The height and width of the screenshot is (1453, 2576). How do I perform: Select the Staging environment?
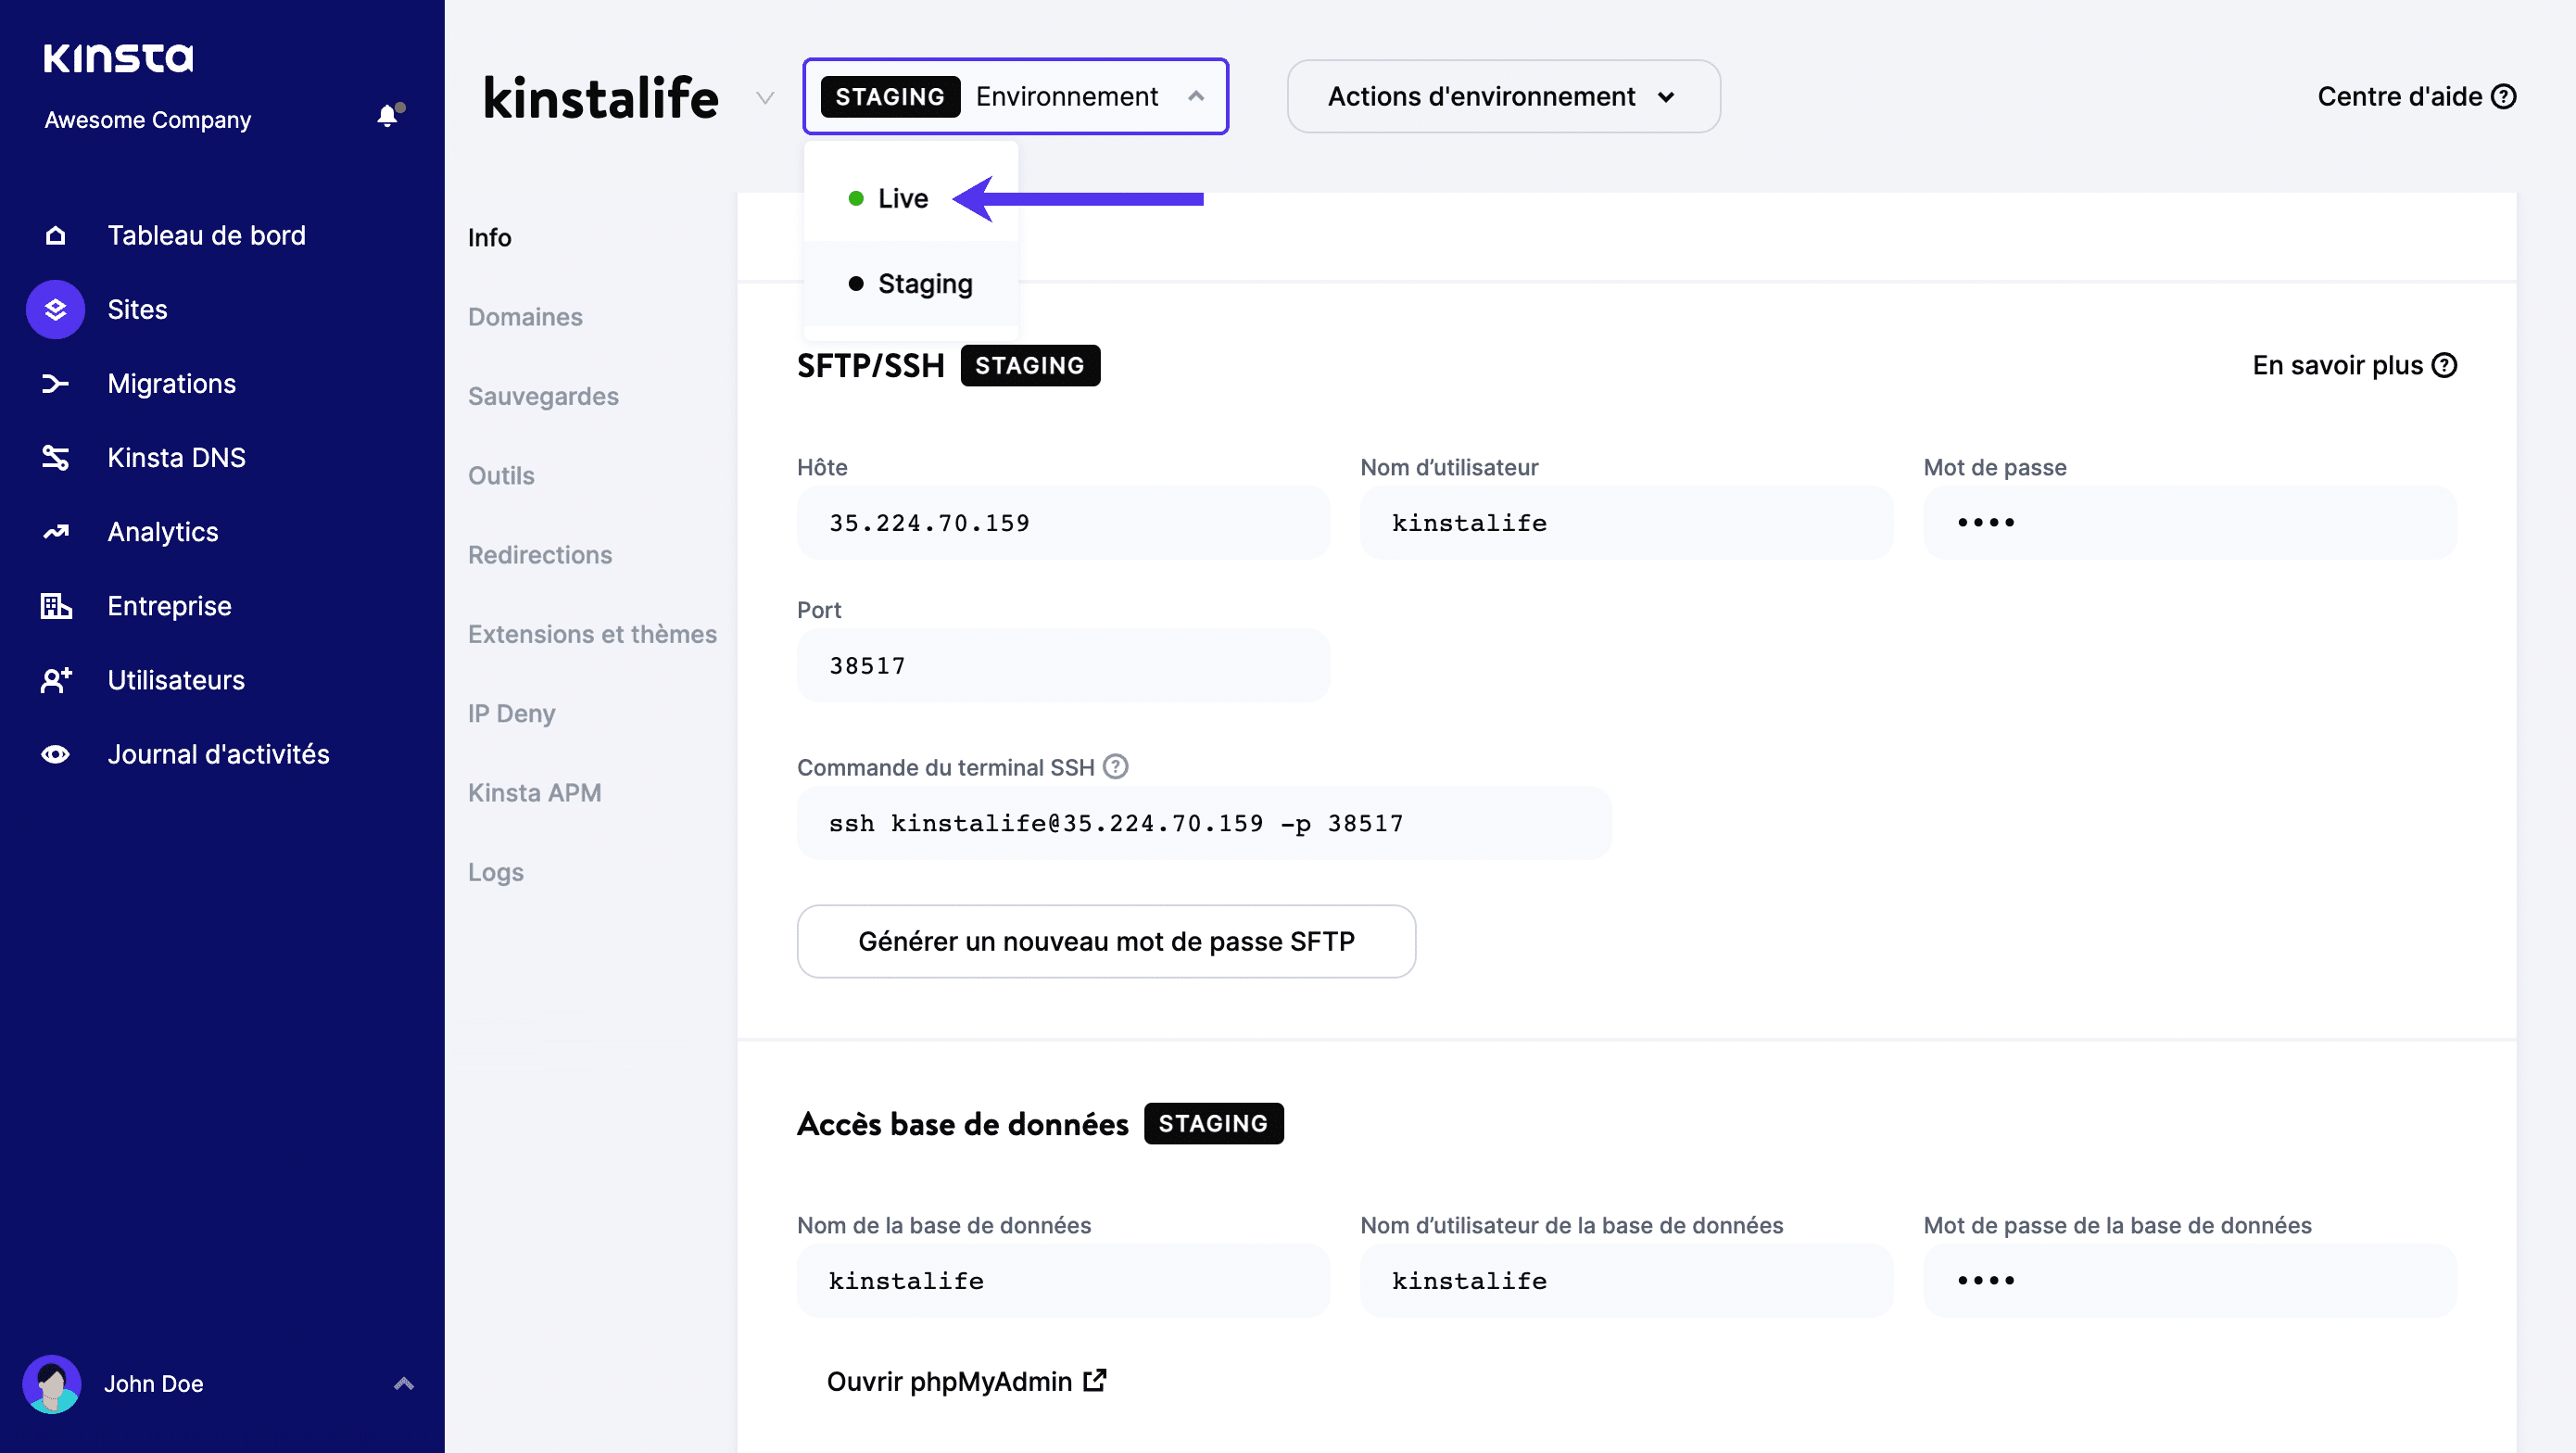point(924,283)
